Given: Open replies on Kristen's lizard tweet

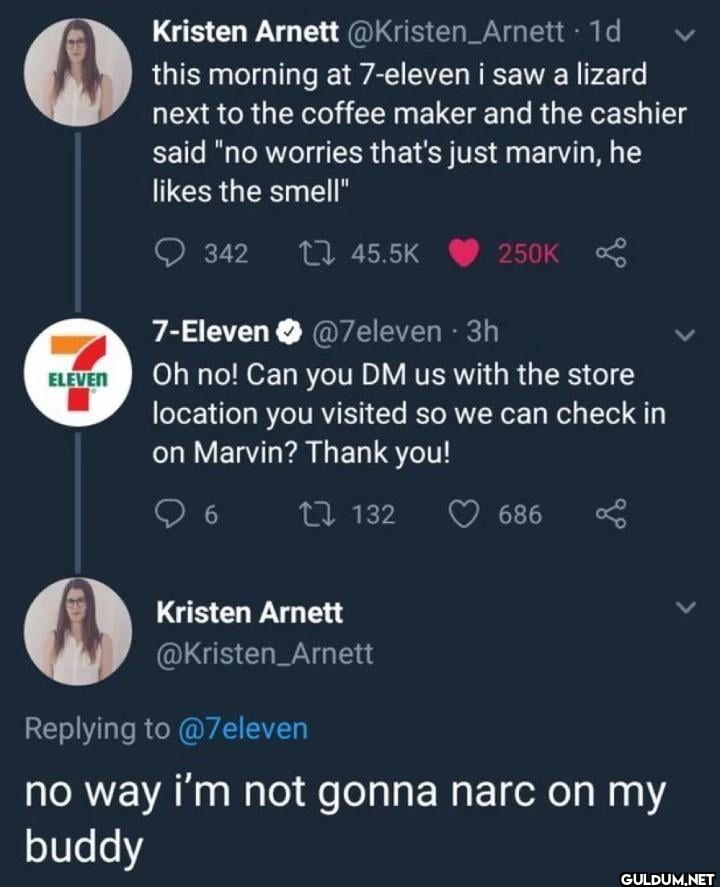Looking at the screenshot, I should (170, 253).
